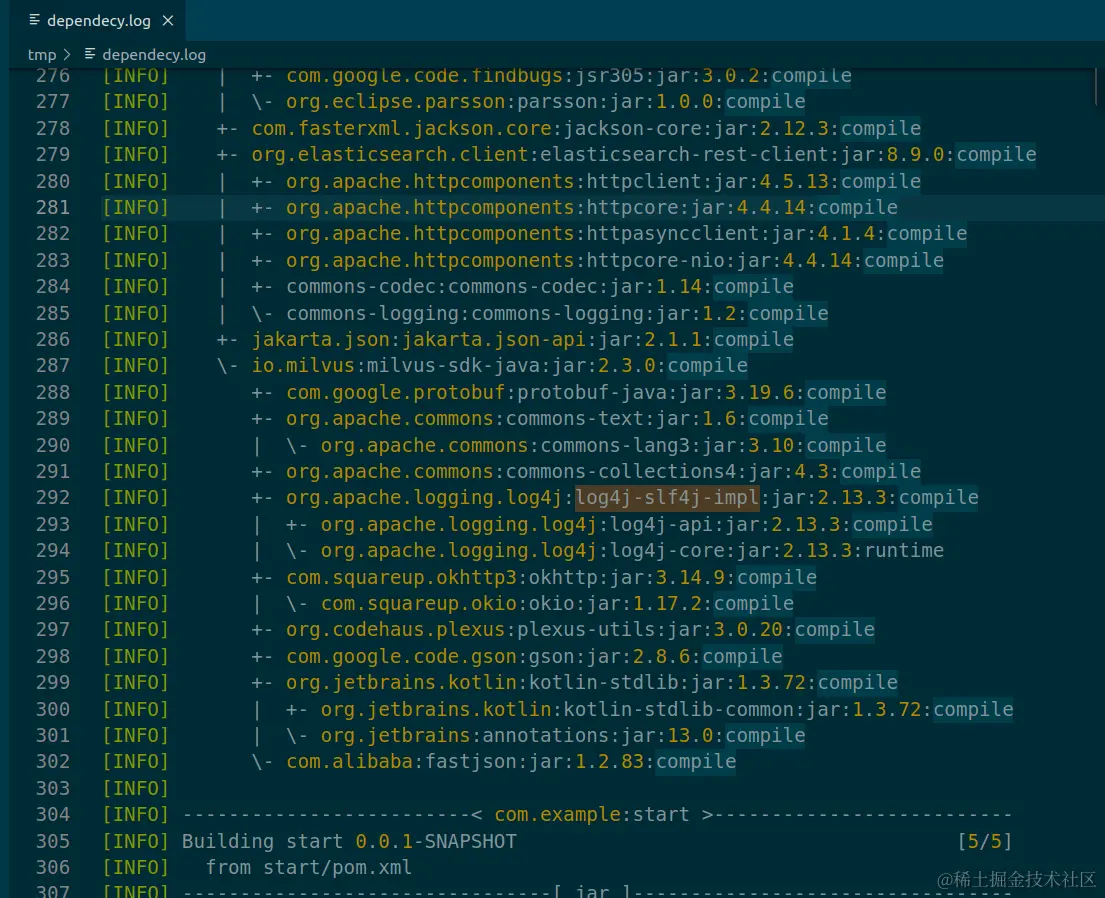Open the tmp breadcrumb folder
The width and height of the screenshot is (1105, 898).
pyautogui.click(x=42, y=54)
